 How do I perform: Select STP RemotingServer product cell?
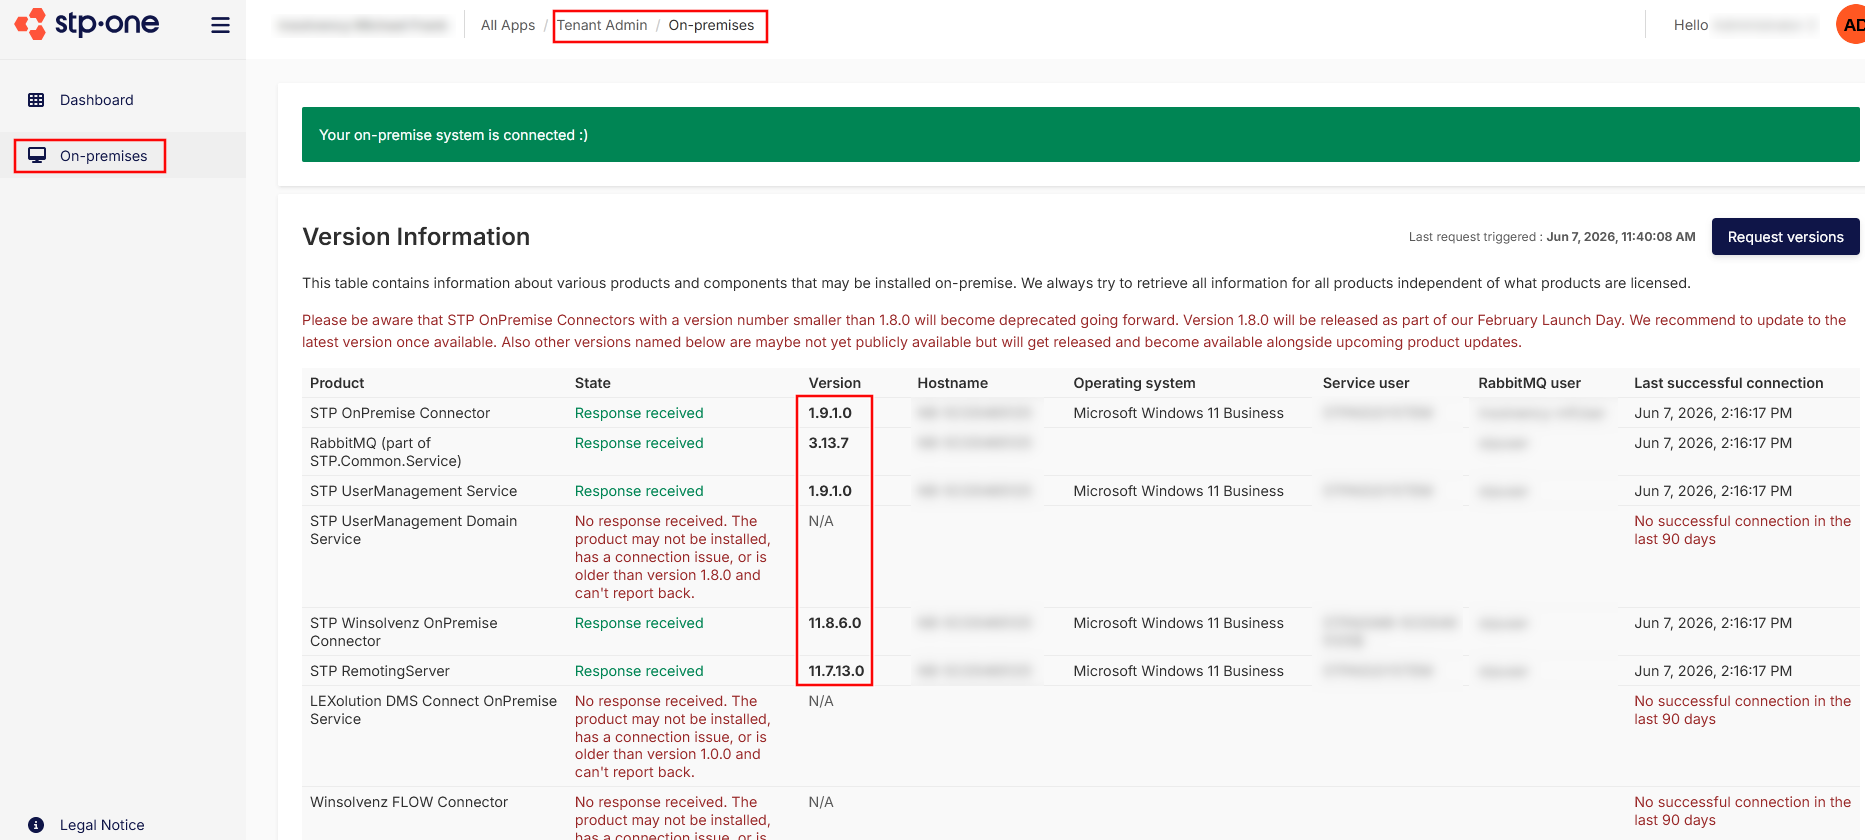point(380,671)
